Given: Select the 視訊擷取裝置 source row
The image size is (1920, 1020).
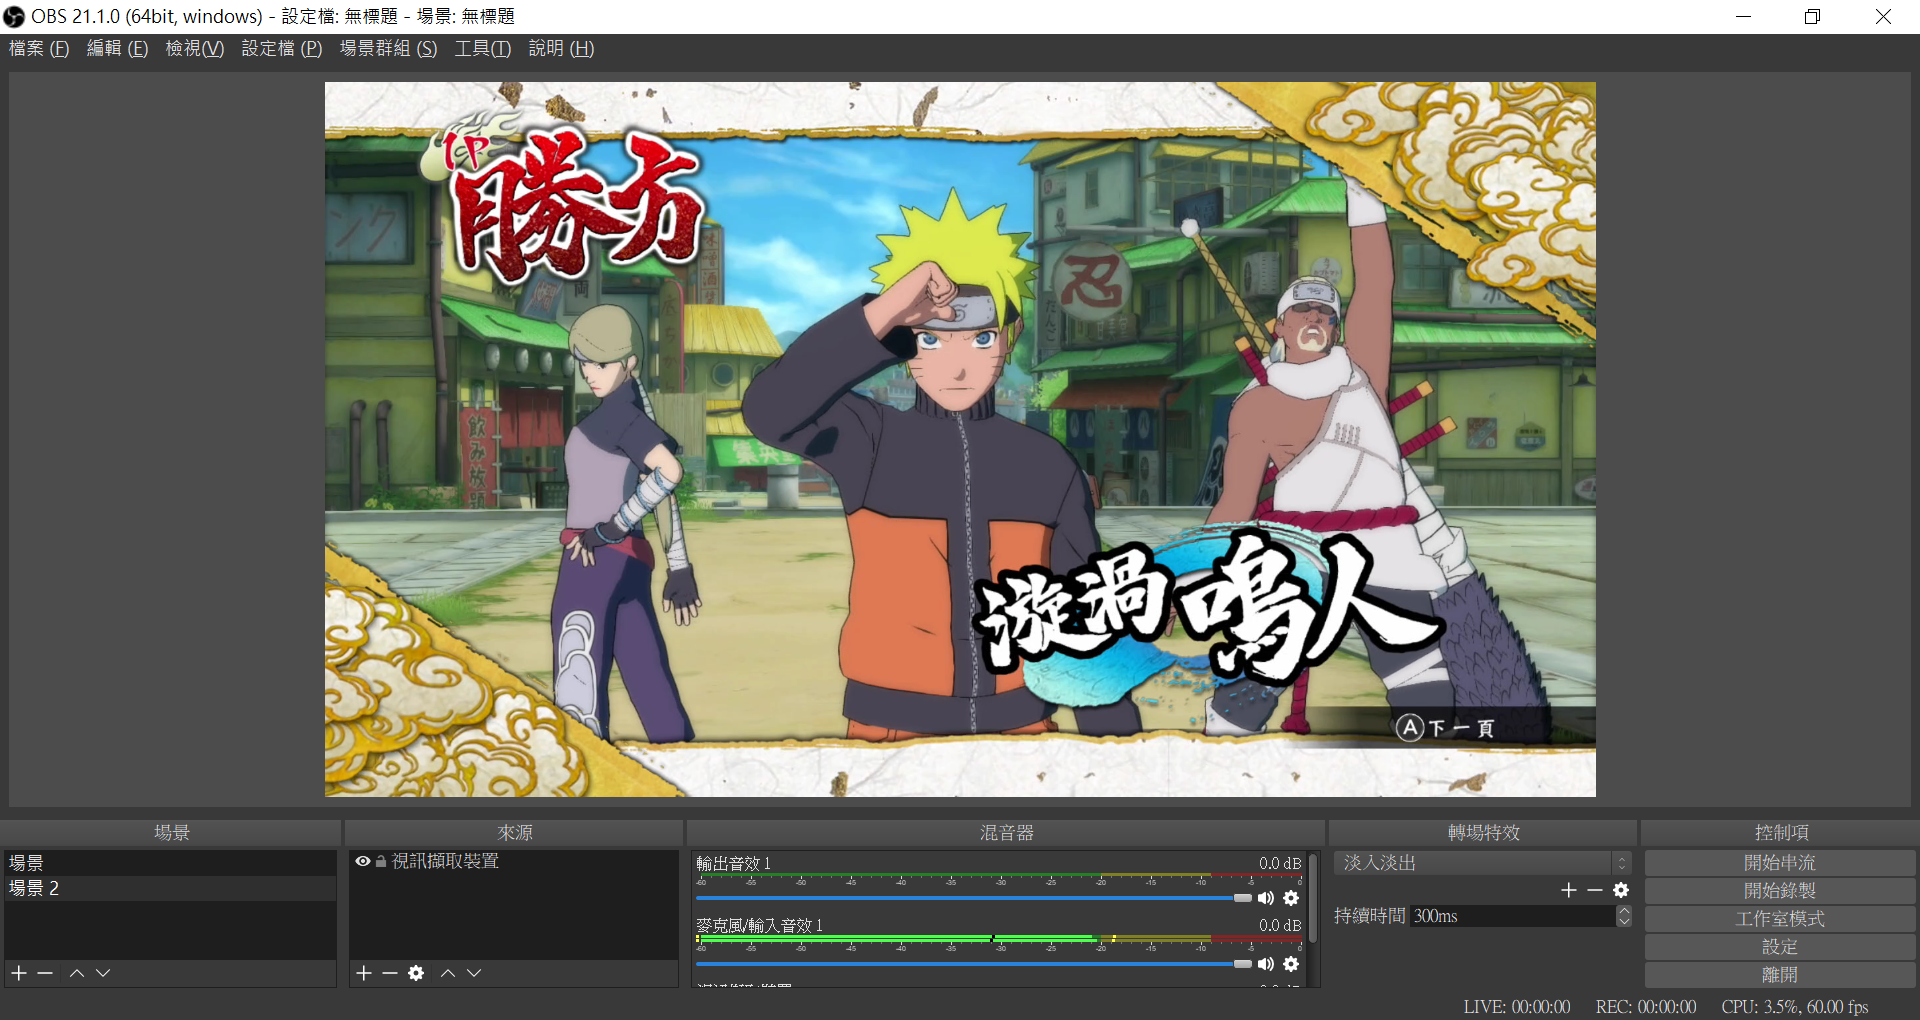Looking at the screenshot, I should tap(514, 861).
